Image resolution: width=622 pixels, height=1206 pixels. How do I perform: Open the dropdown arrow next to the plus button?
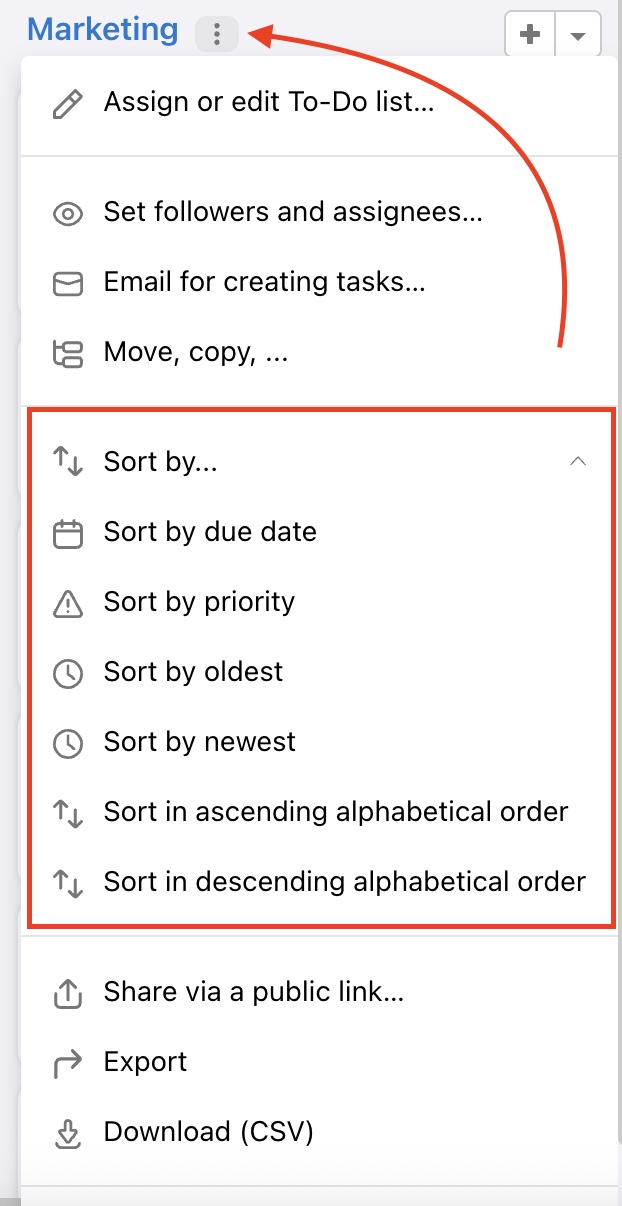(x=578, y=33)
